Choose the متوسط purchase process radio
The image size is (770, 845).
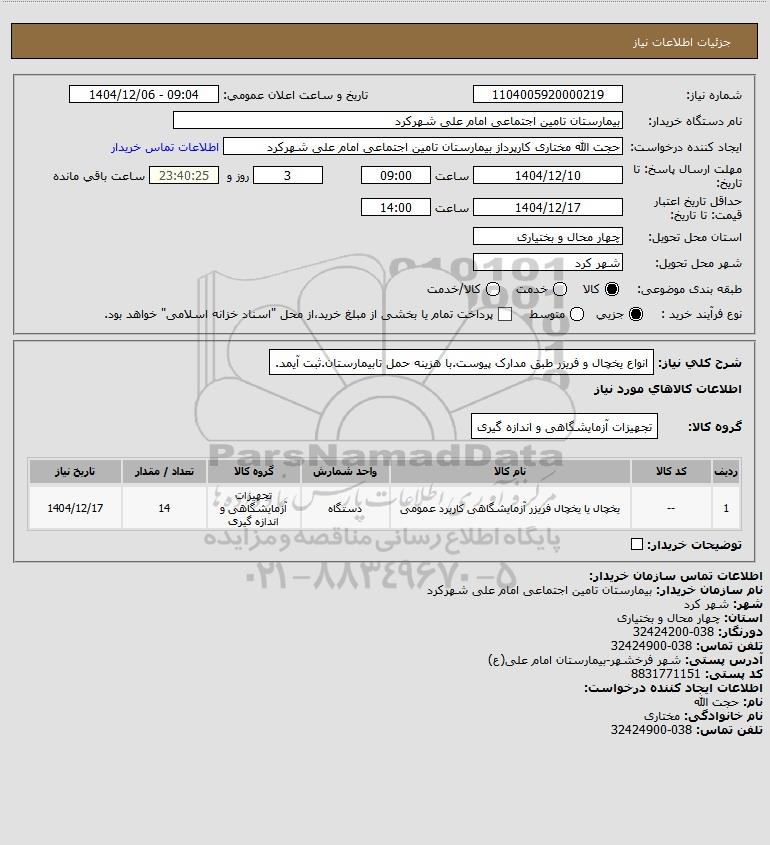click(x=577, y=314)
